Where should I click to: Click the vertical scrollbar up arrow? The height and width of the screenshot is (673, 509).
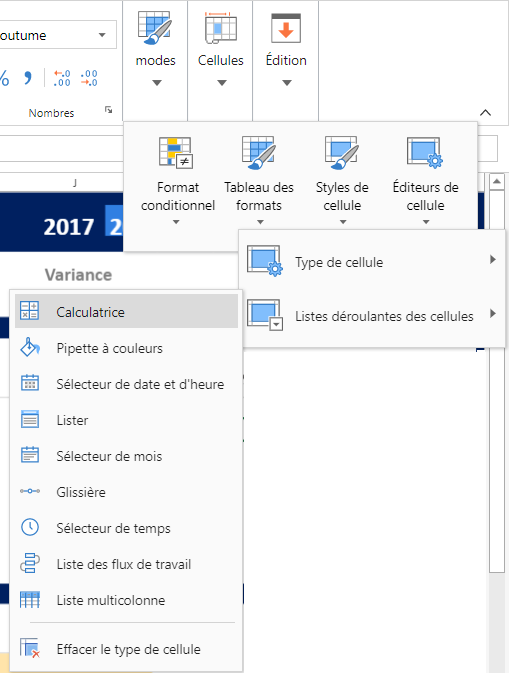[497, 182]
